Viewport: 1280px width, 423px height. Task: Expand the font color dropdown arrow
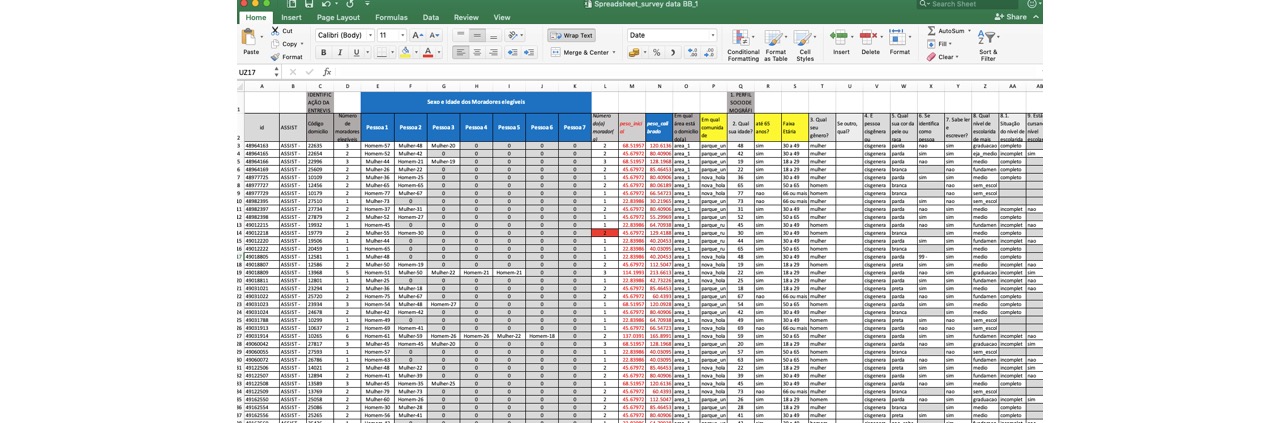pos(440,53)
